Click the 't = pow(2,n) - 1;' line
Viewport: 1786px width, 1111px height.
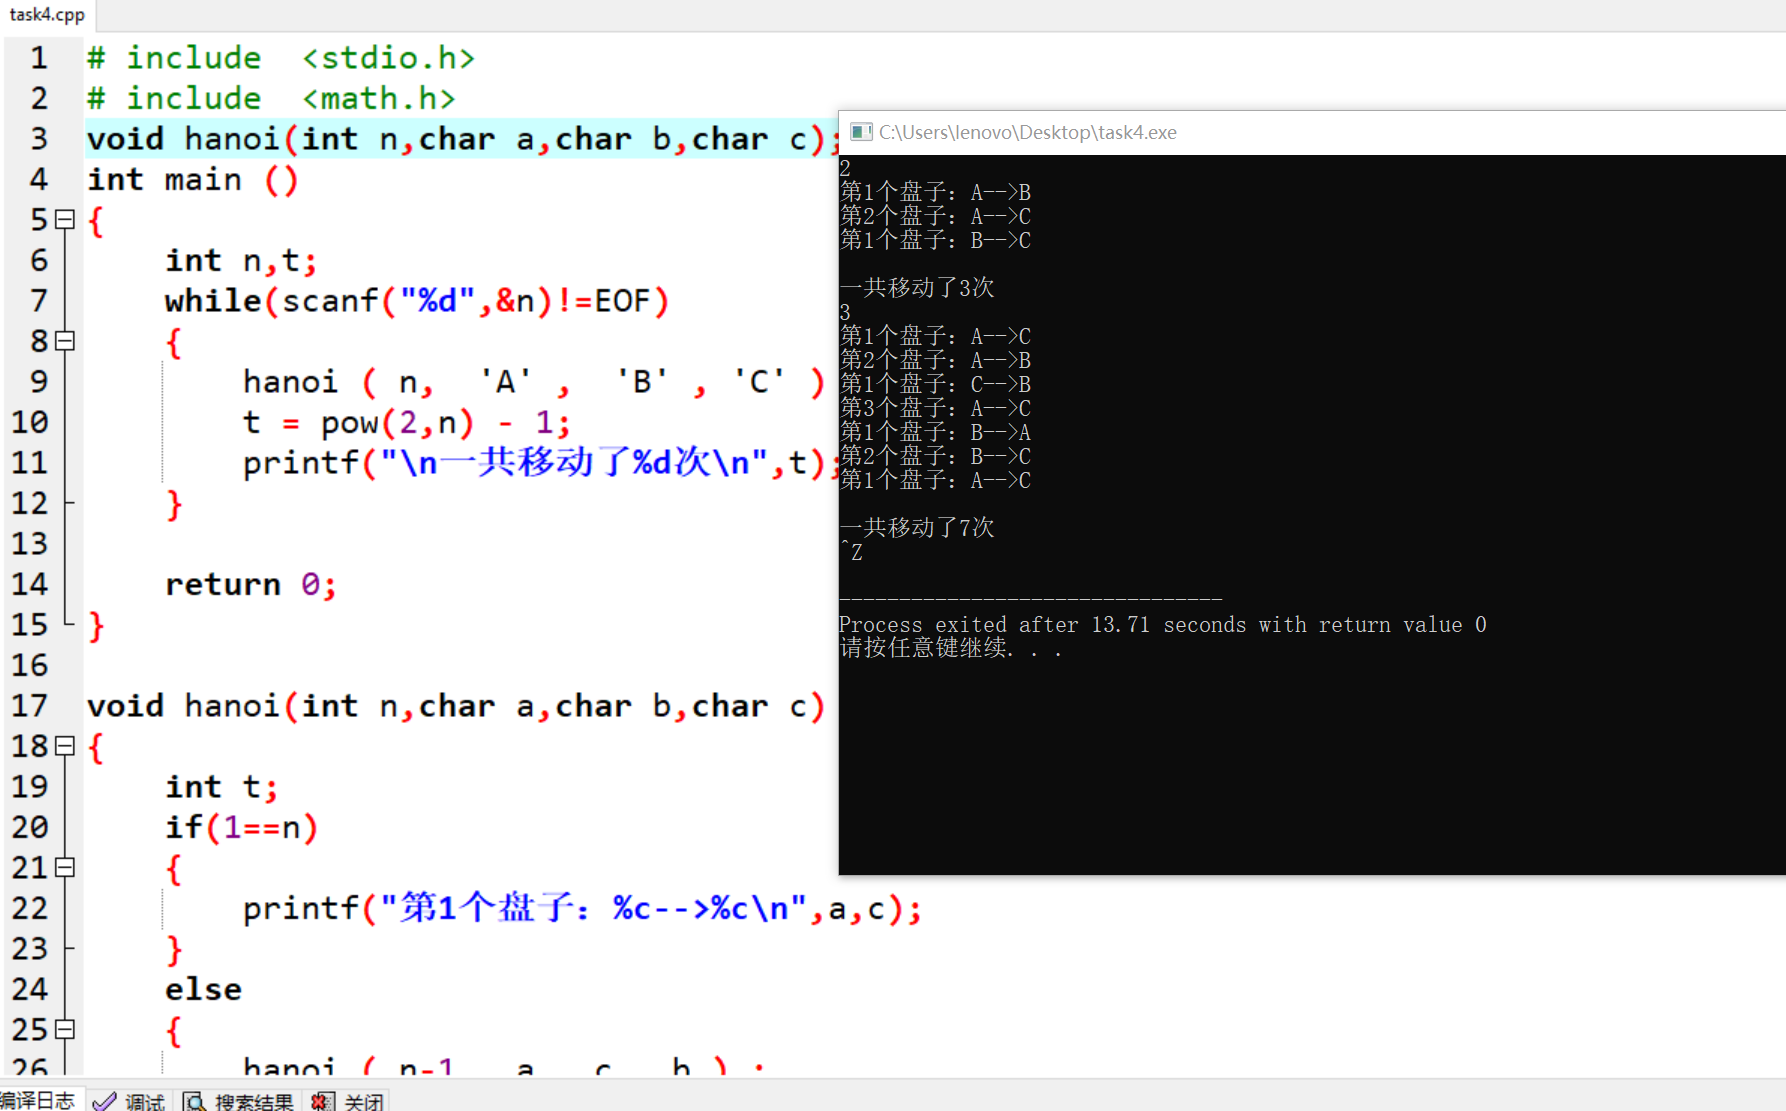coord(407,422)
